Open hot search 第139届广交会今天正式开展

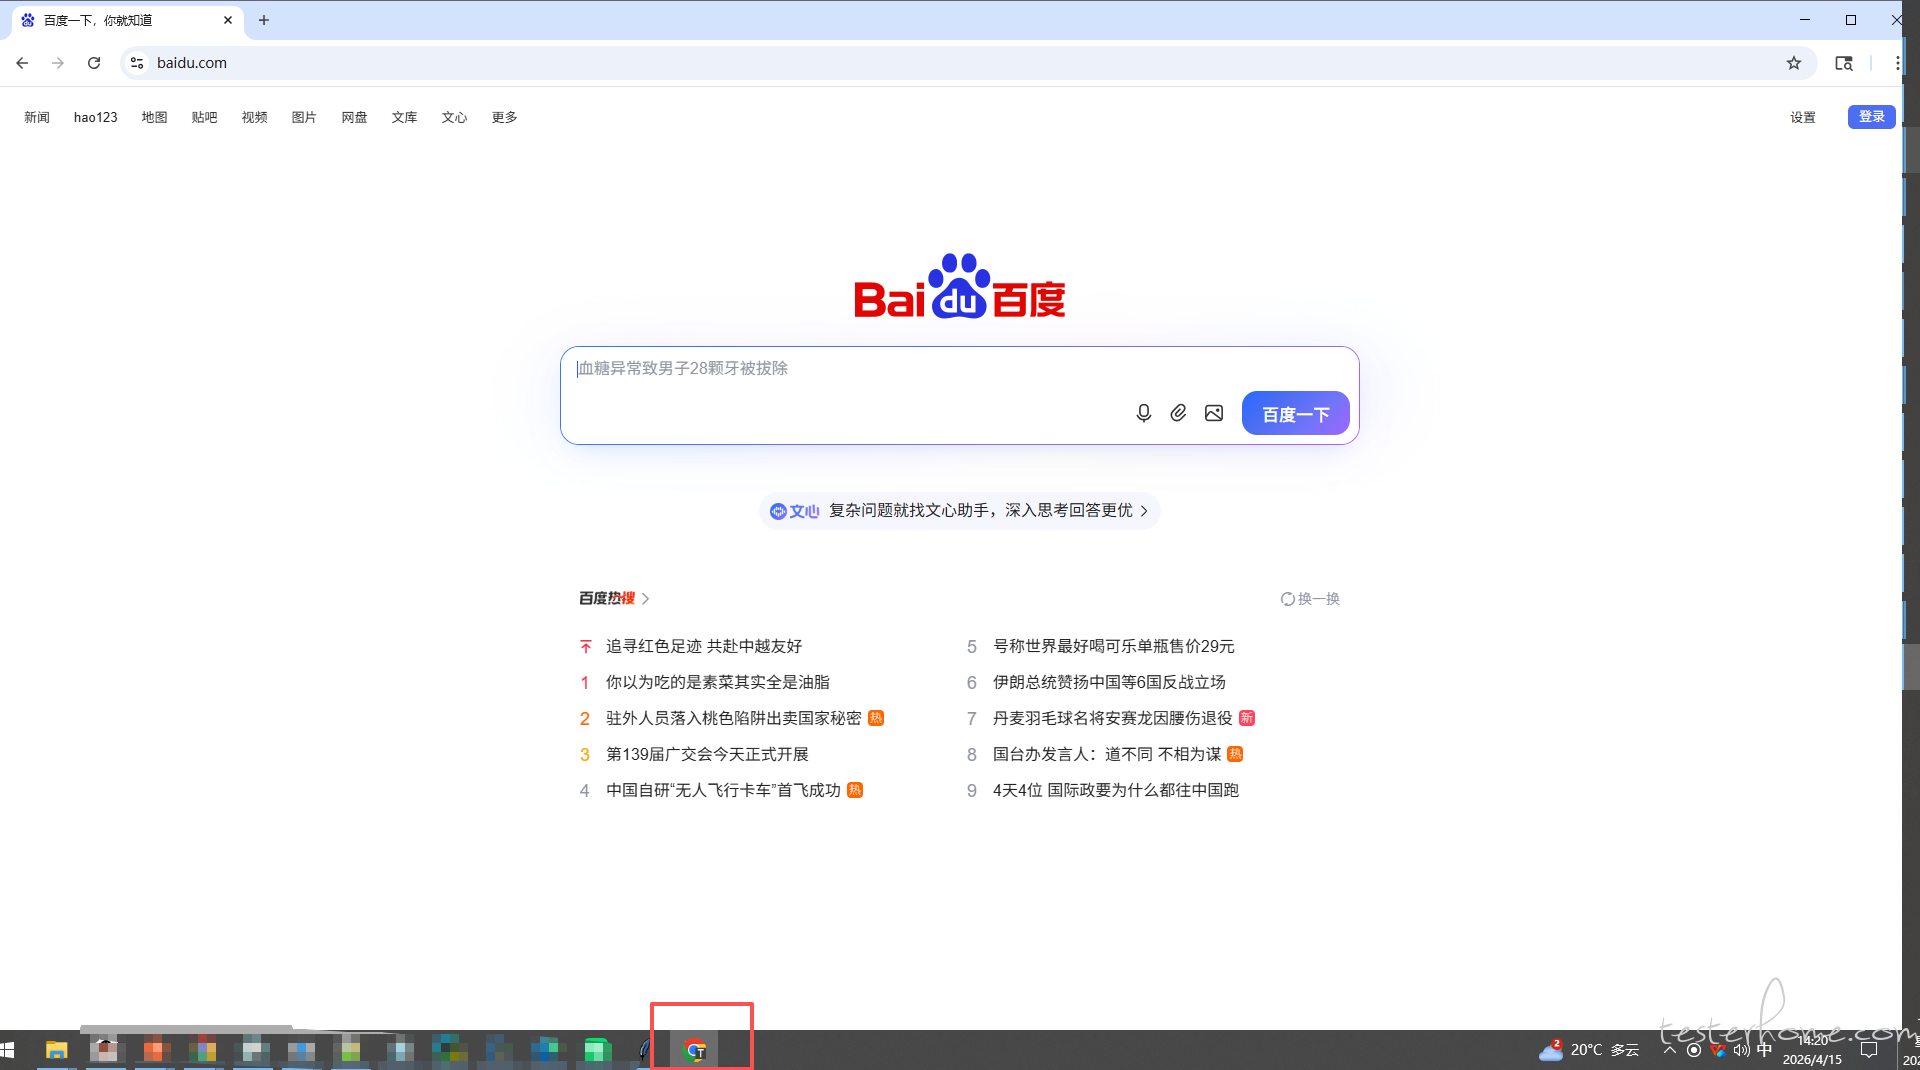pyautogui.click(x=707, y=754)
